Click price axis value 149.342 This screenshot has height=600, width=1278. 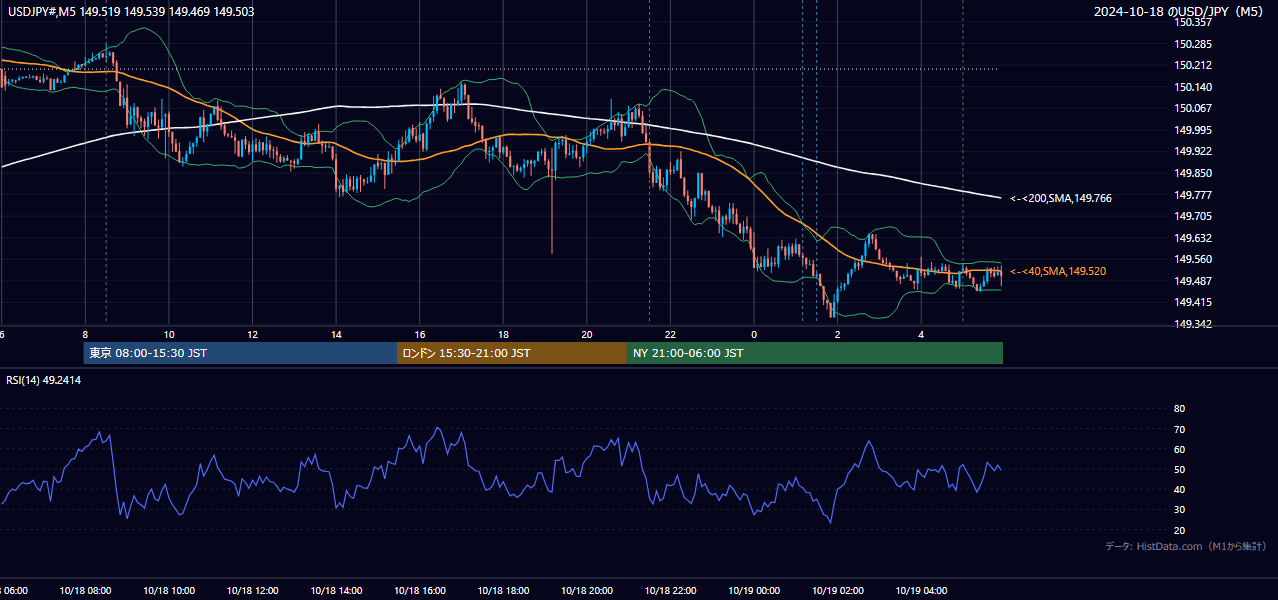pos(1193,324)
